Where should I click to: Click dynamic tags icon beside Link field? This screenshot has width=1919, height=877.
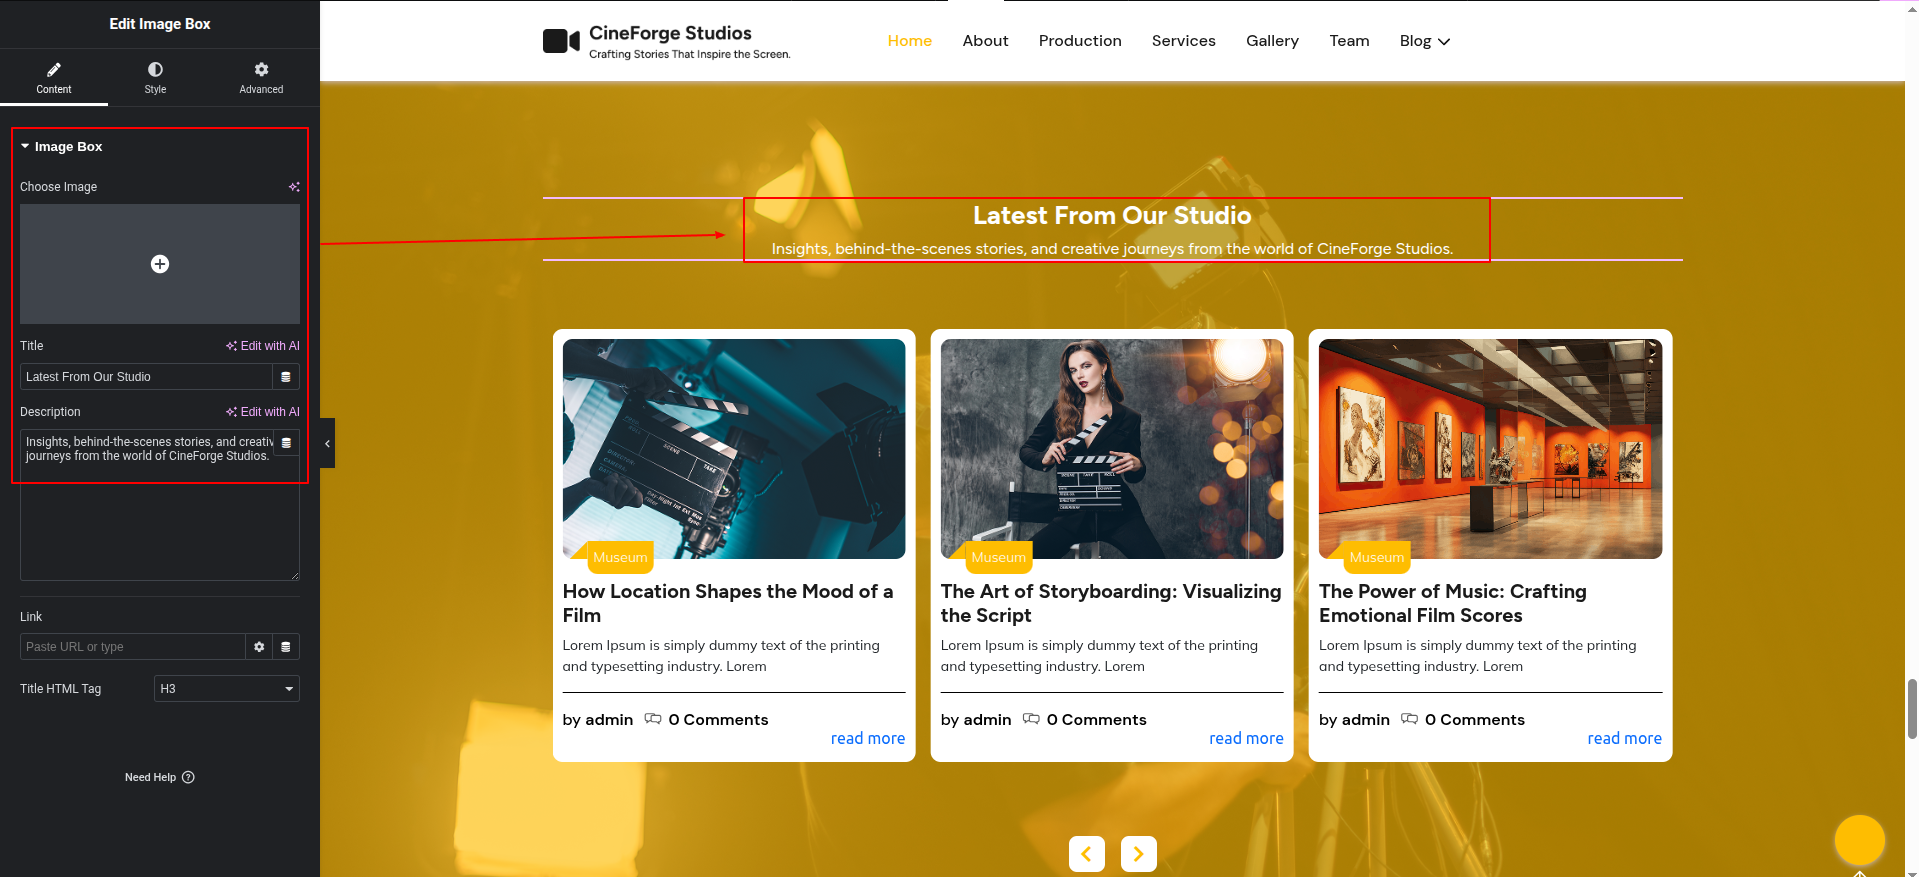point(286,647)
